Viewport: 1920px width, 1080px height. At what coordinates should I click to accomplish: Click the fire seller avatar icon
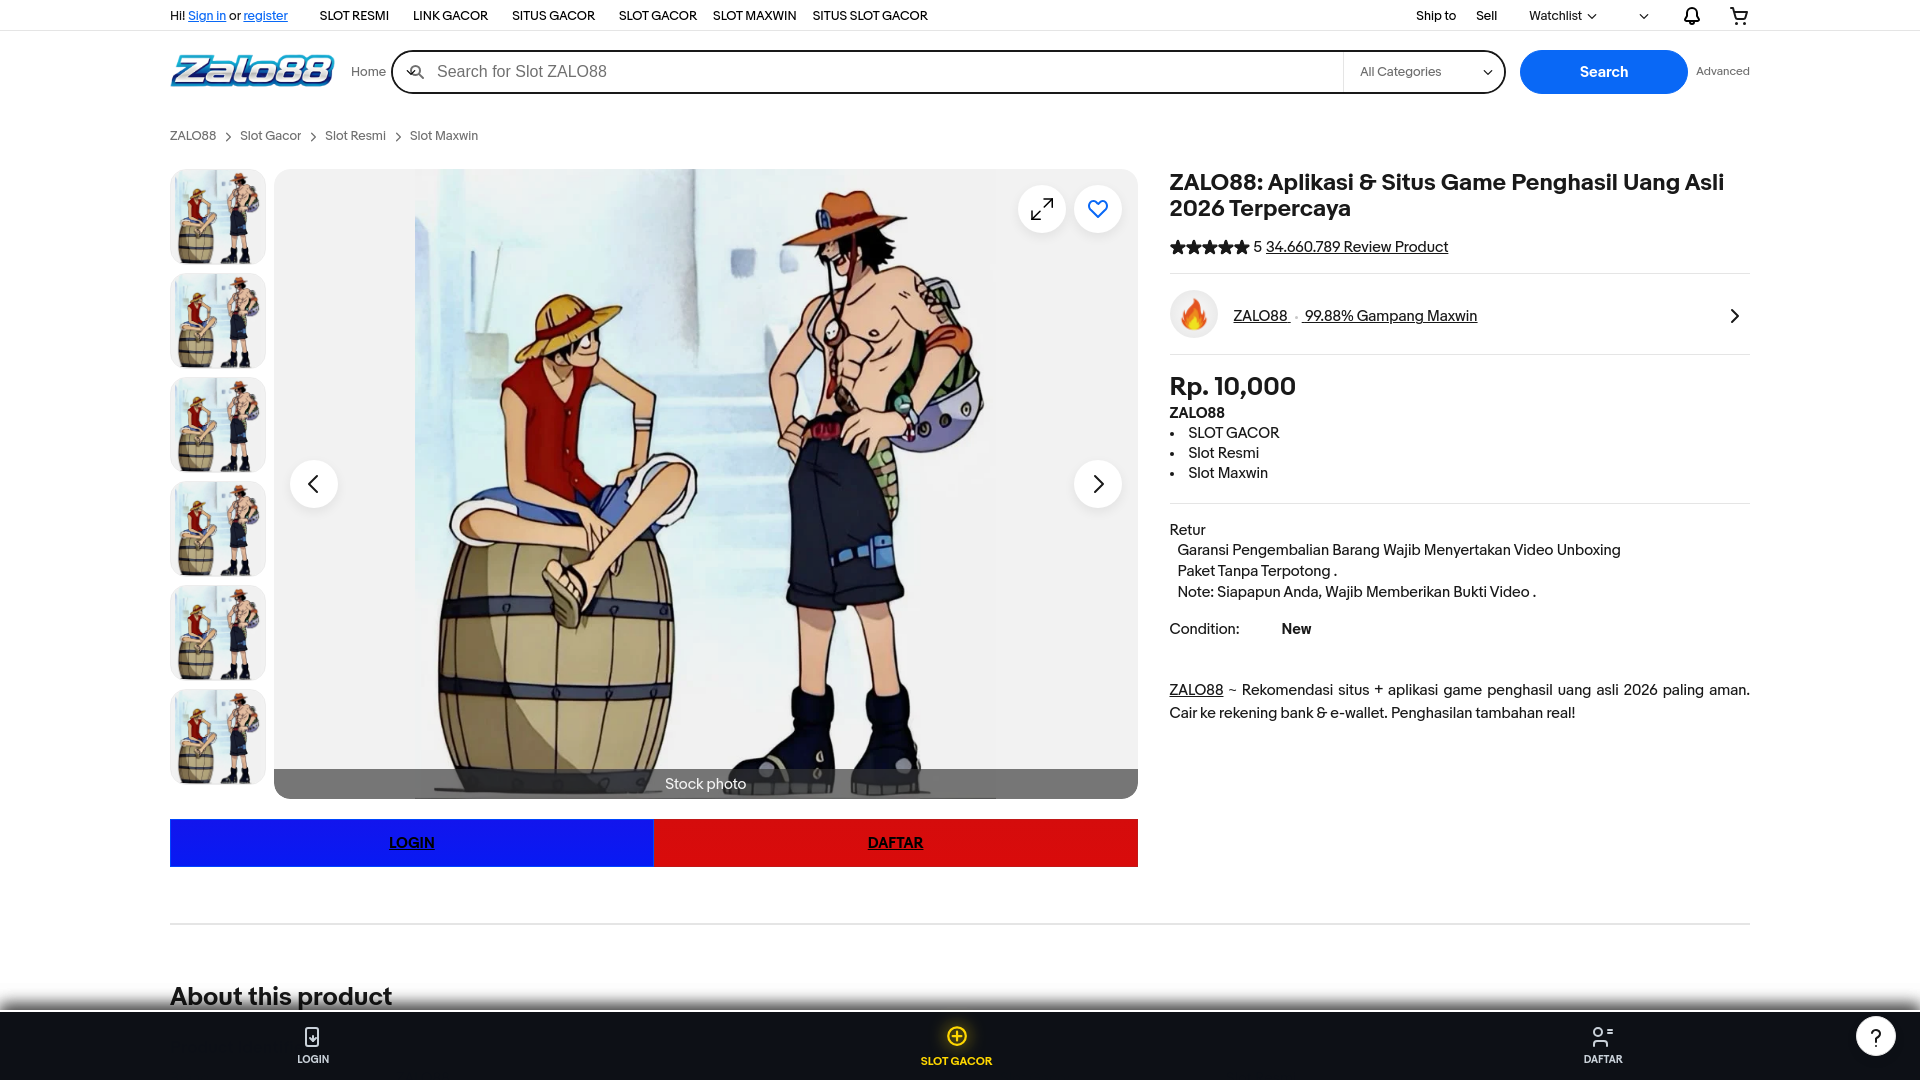point(1194,315)
